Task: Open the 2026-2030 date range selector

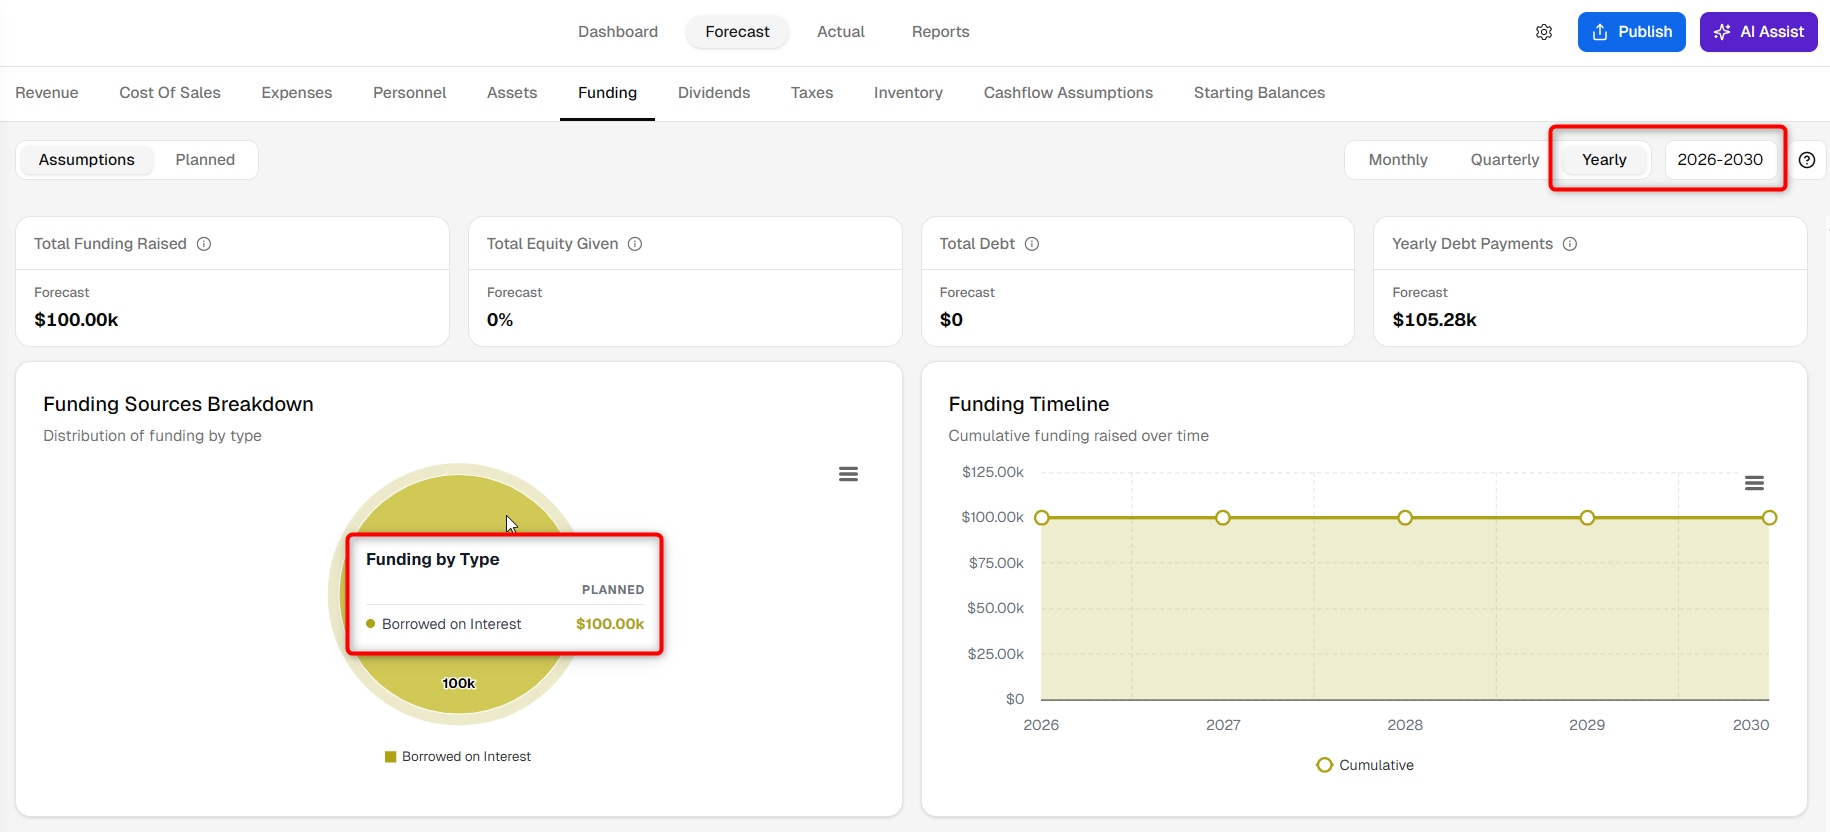Action: [1720, 160]
